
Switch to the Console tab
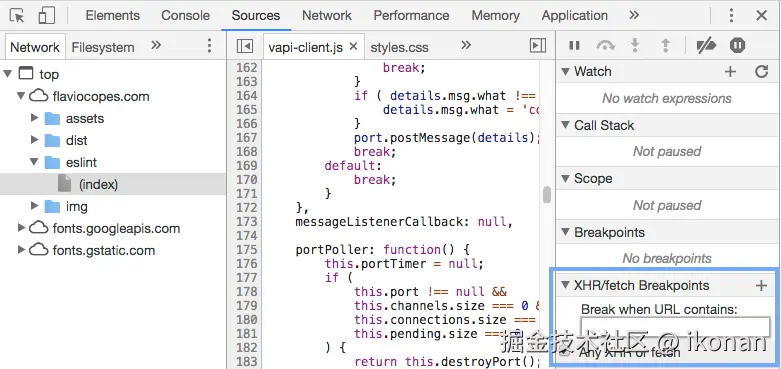tap(185, 15)
